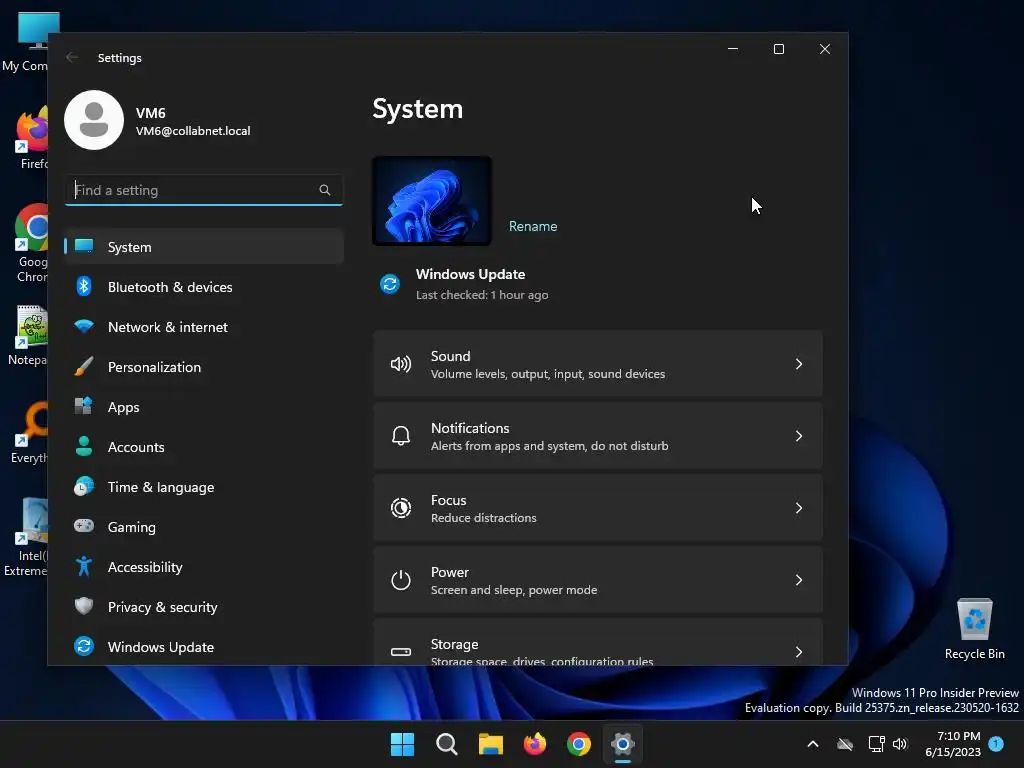1024x768 pixels.
Task: Click the System monitor icon in sidebar
Action: pyautogui.click(x=84, y=246)
